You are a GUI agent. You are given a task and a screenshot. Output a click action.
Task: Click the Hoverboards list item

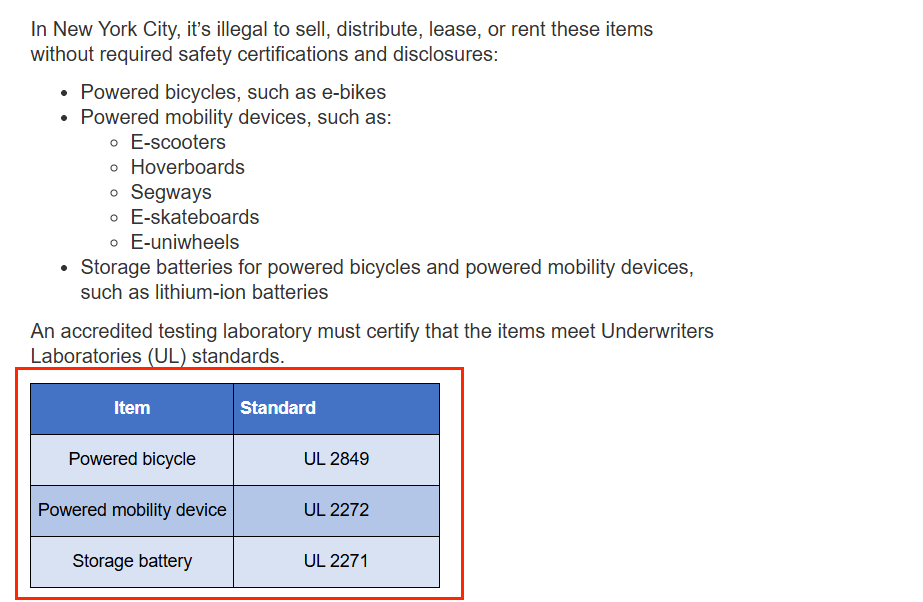[x=187, y=167]
